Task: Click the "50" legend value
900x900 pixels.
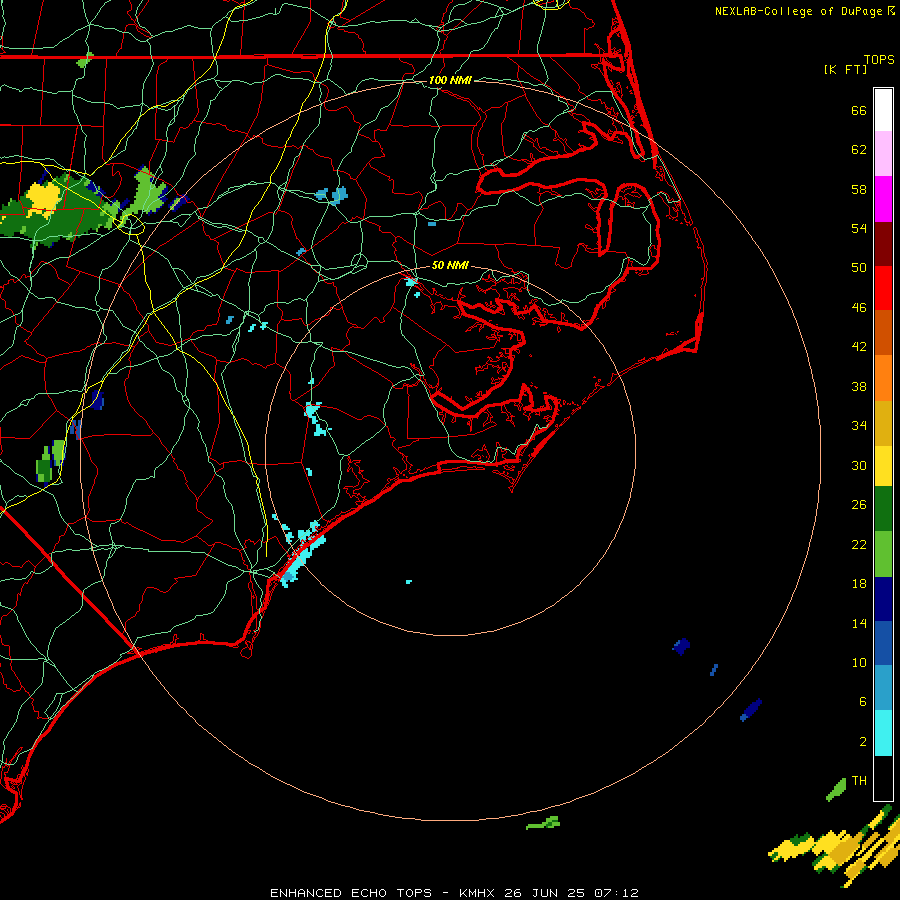Action: tap(859, 268)
